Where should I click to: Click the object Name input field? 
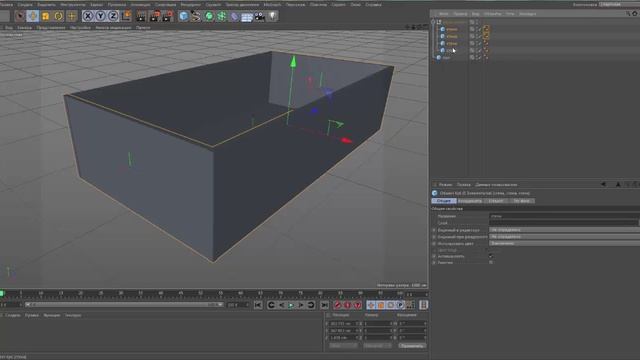point(564,216)
